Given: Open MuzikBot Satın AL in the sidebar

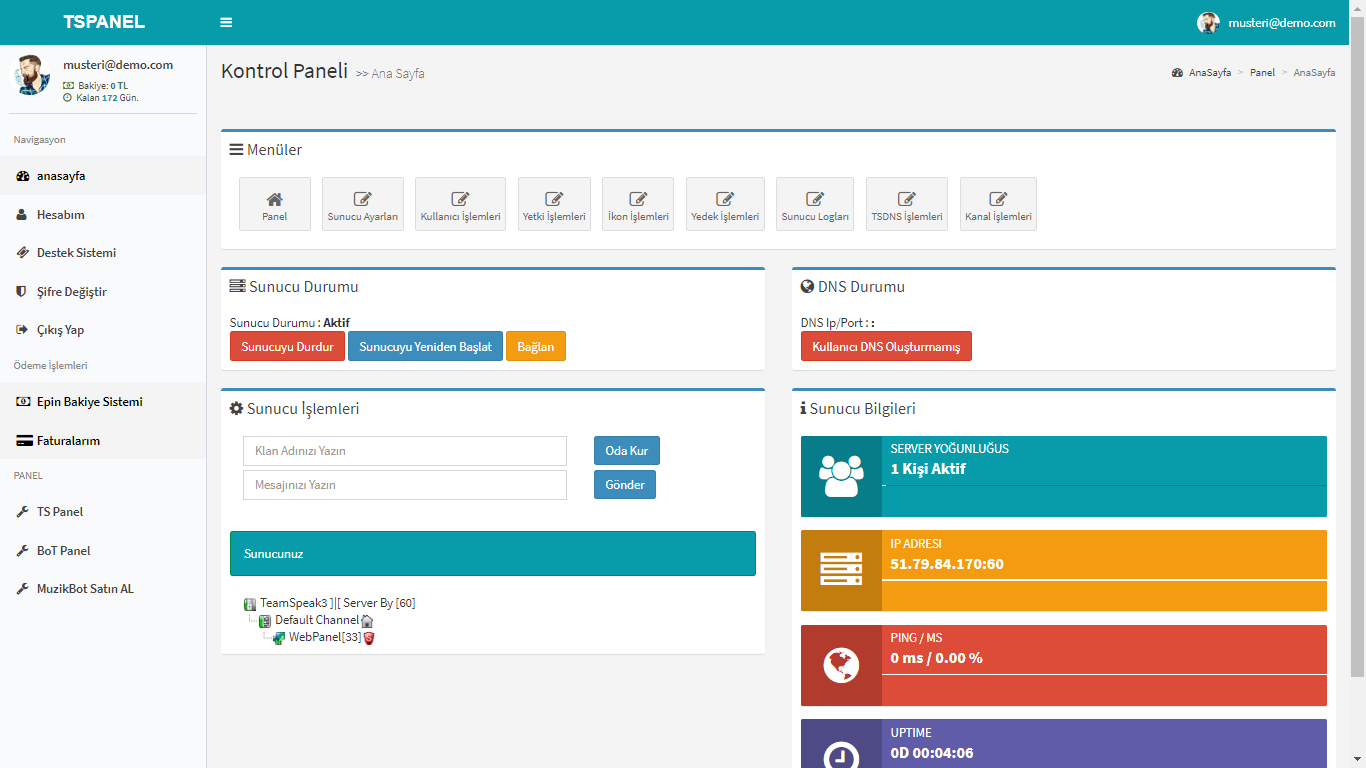Looking at the screenshot, I should (x=103, y=588).
